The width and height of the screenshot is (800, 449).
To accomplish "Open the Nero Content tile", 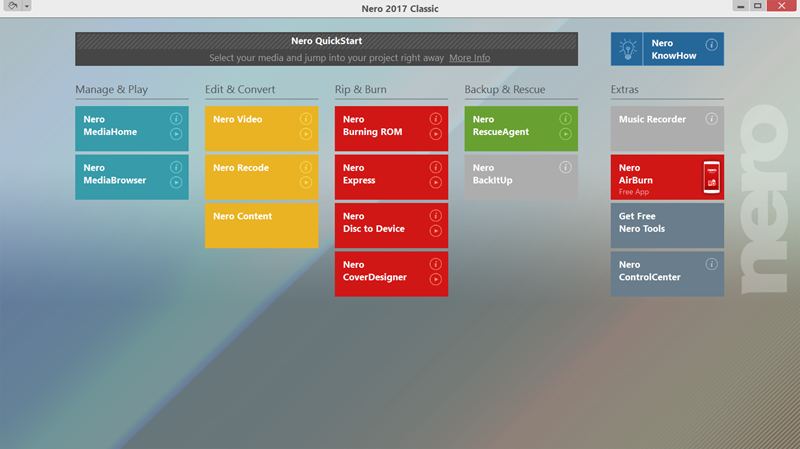I will pos(261,226).
